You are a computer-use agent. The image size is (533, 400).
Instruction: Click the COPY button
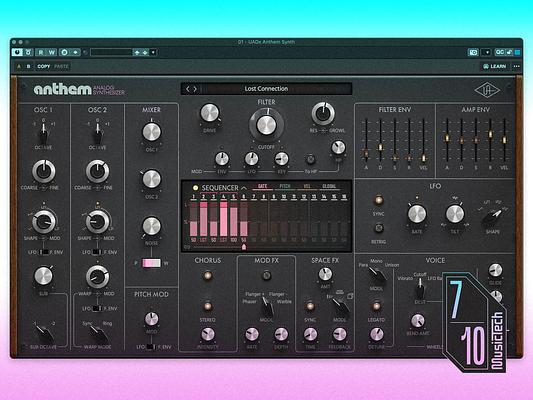44,66
